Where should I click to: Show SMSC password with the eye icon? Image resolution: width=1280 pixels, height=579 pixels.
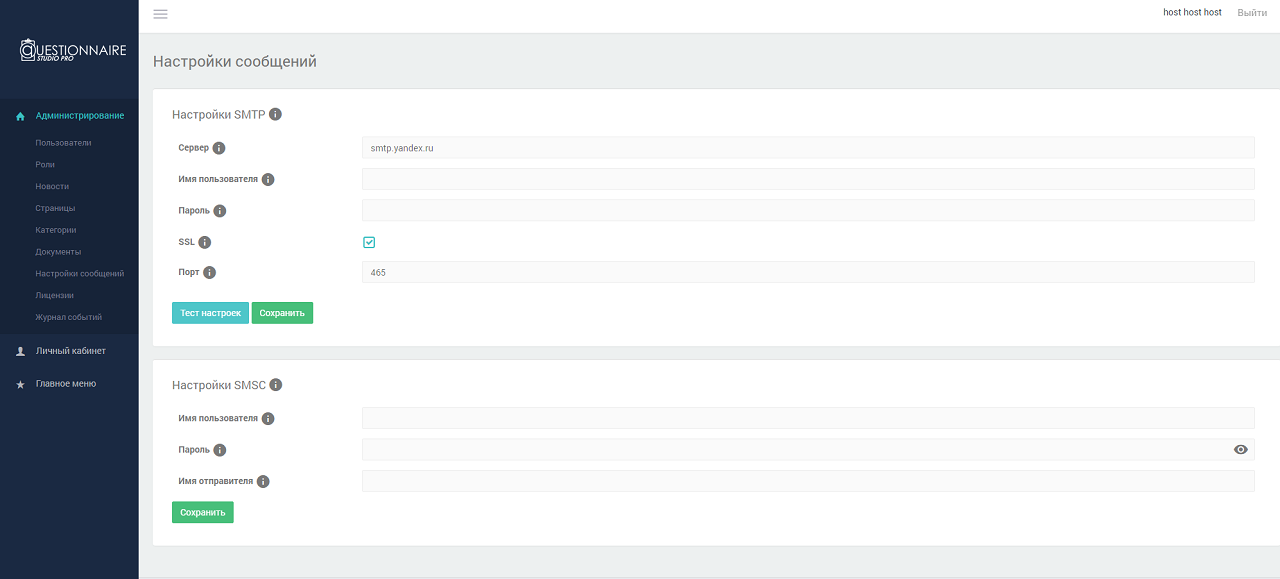(1241, 450)
